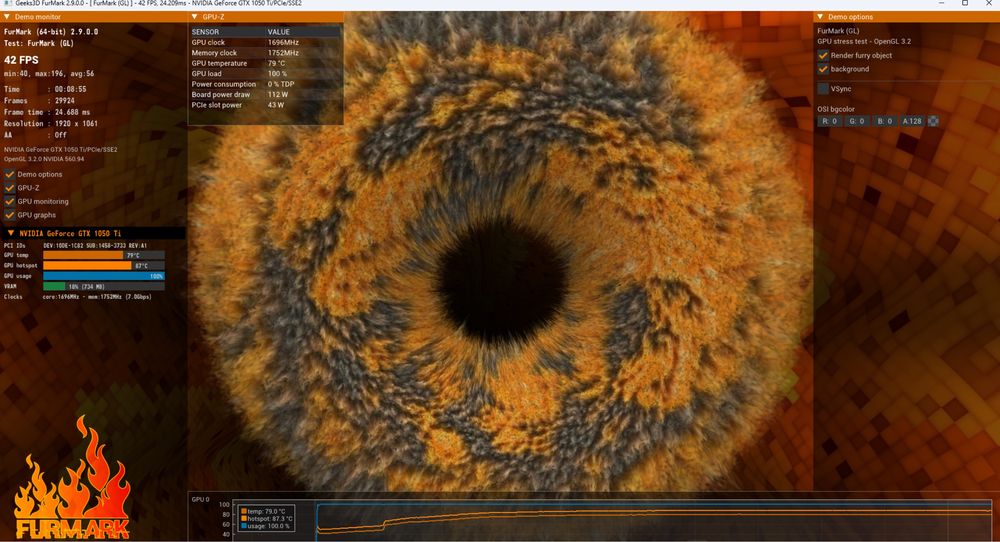Uncheck the GPU monitoring checkbox
Image resolution: width=1000 pixels, height=542 pixels.
(x=10, y=201)
